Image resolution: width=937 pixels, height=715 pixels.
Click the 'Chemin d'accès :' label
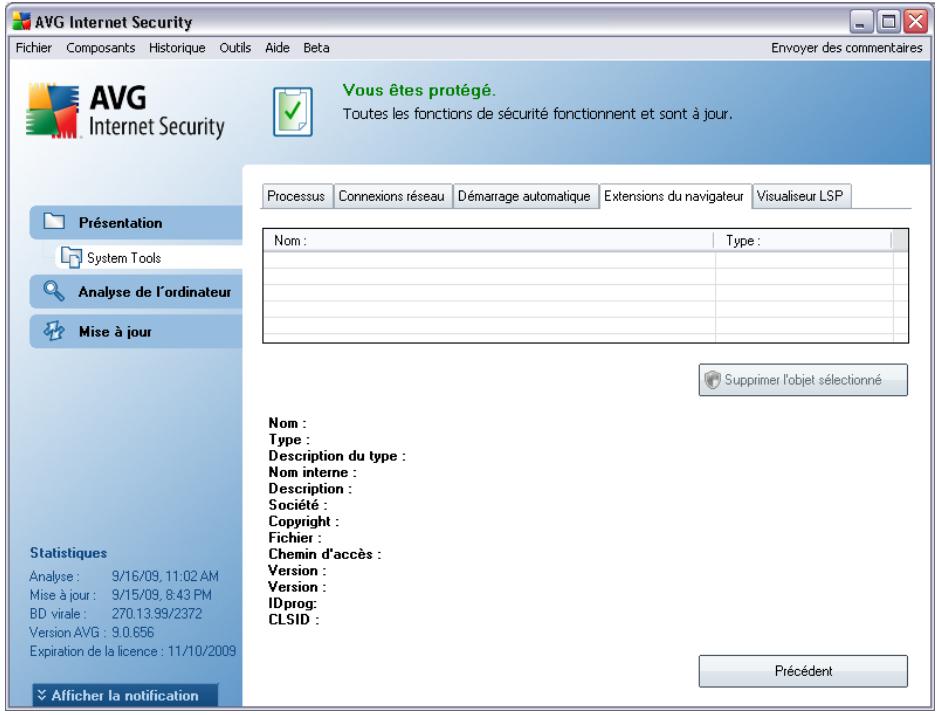pyautogui.click(x=324, y=554)
